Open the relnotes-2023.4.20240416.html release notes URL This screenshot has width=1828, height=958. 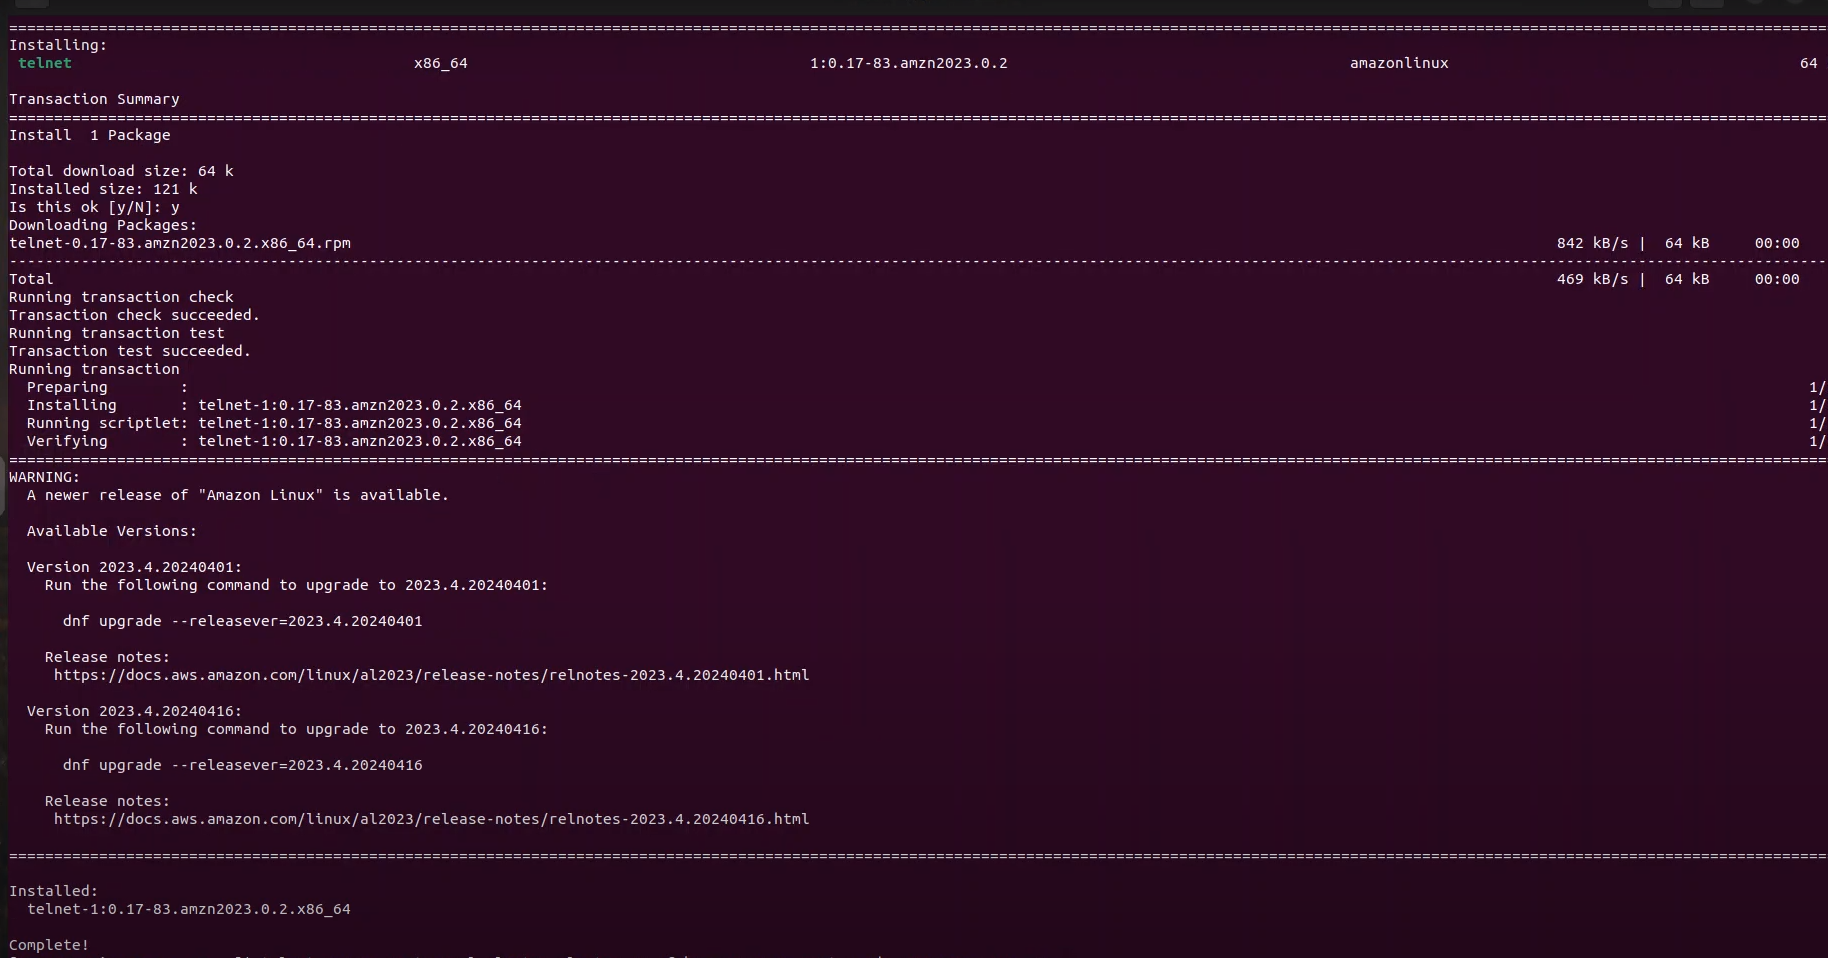coord(432,819)
